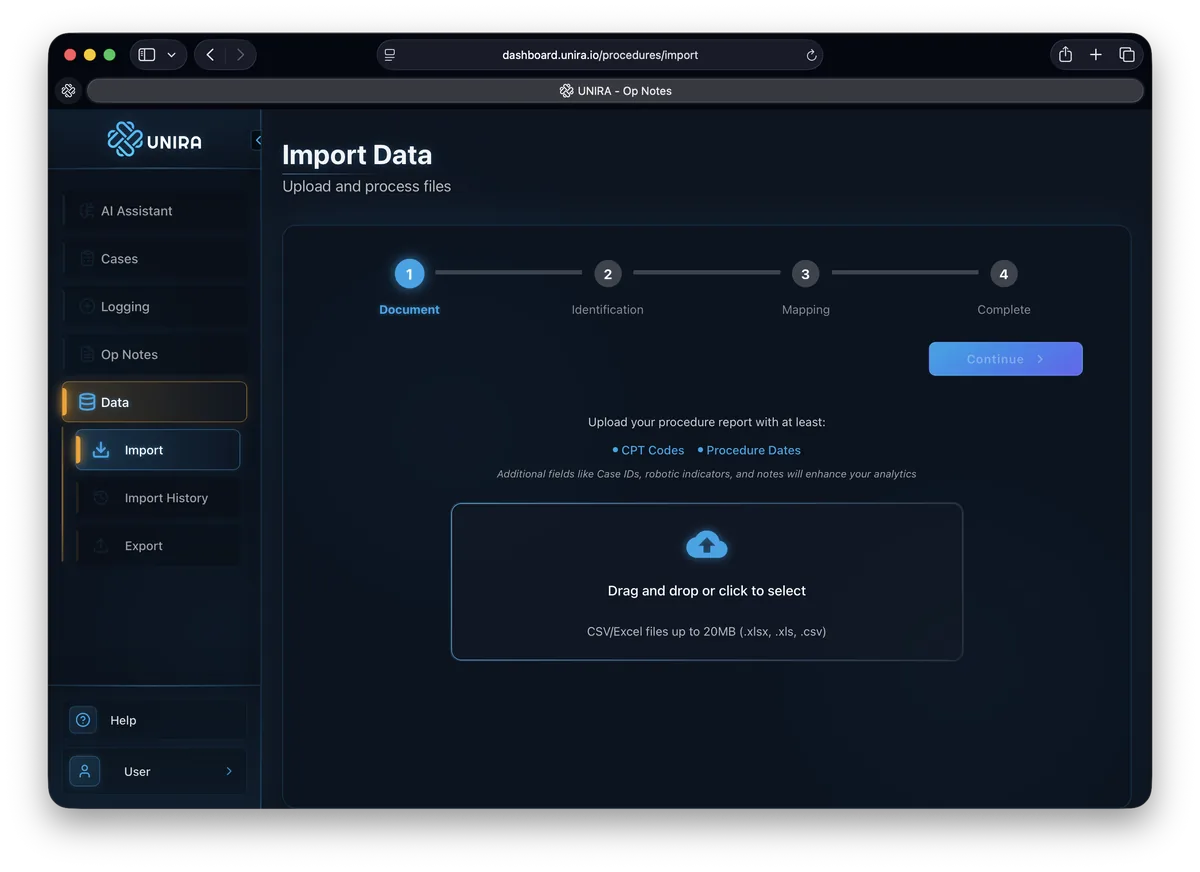Select the 'UNIRA - Op Notes' tab
This screenshot has width=1200, height=872.
tap(615, 91)
